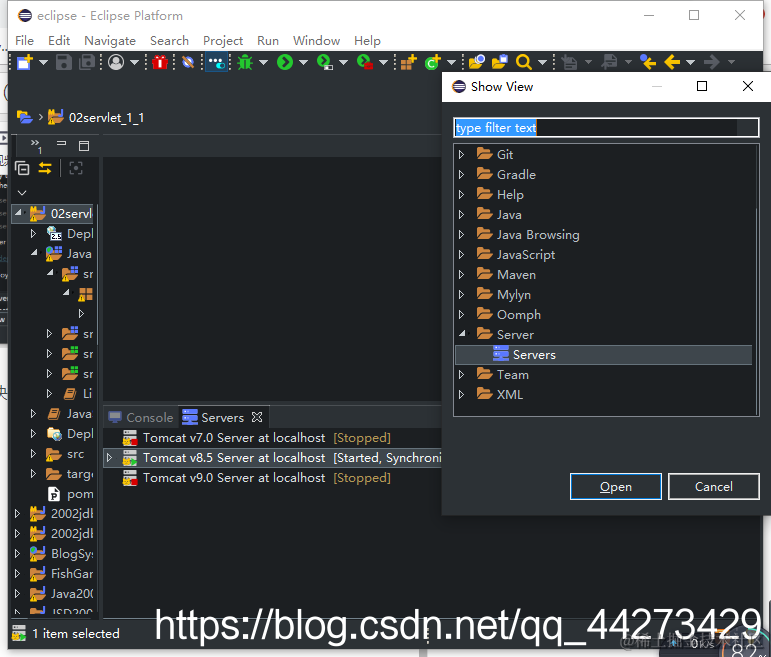Click the green Debug bug icon
Screen dimensions: 771x657
[245, 62]
